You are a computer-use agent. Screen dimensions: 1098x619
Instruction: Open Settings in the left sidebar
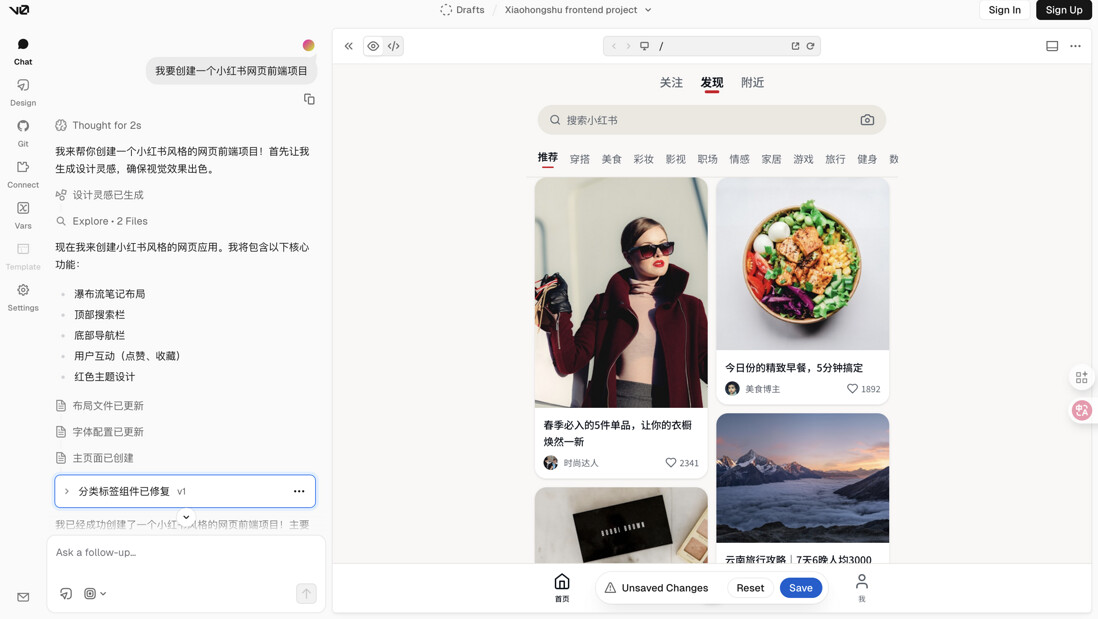tap(23, 297)
